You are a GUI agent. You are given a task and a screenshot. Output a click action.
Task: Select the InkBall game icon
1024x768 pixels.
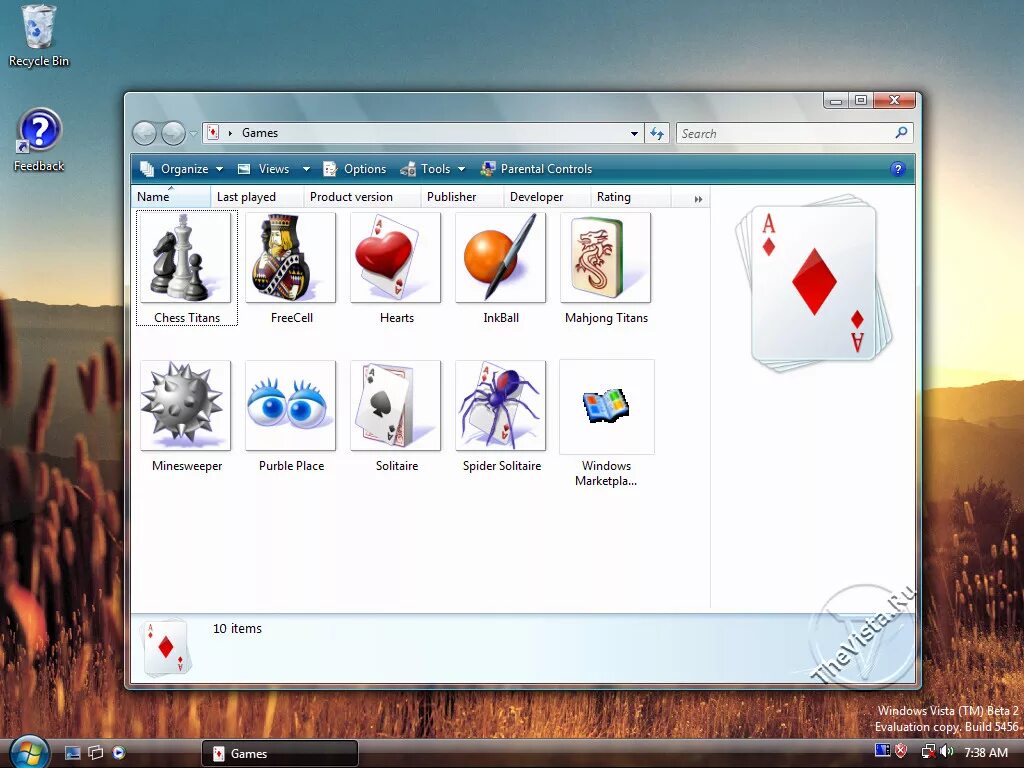coord(500,257)
